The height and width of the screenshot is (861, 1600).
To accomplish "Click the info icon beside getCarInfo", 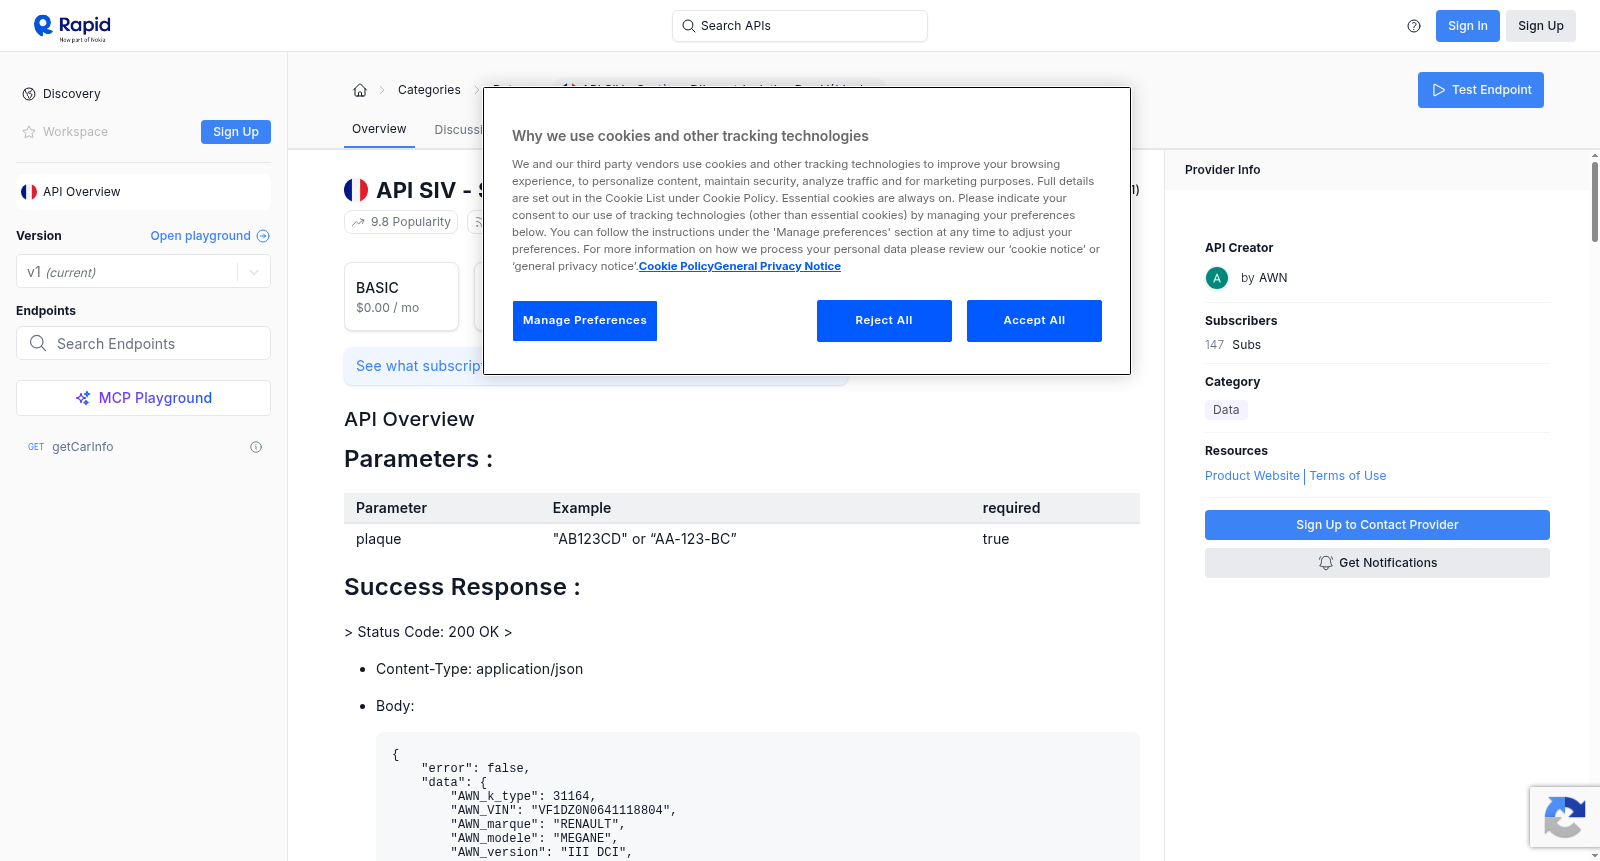I will (256, 447).
